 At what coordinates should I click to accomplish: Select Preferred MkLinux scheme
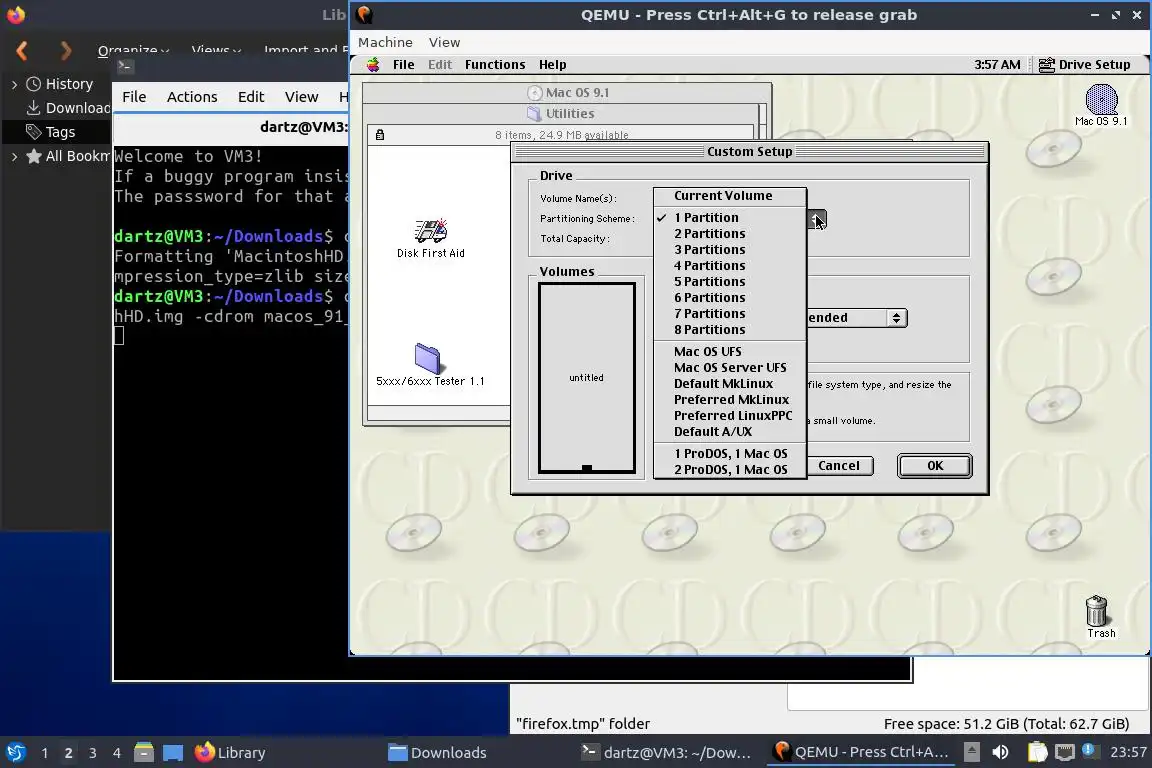click(730, 400)
